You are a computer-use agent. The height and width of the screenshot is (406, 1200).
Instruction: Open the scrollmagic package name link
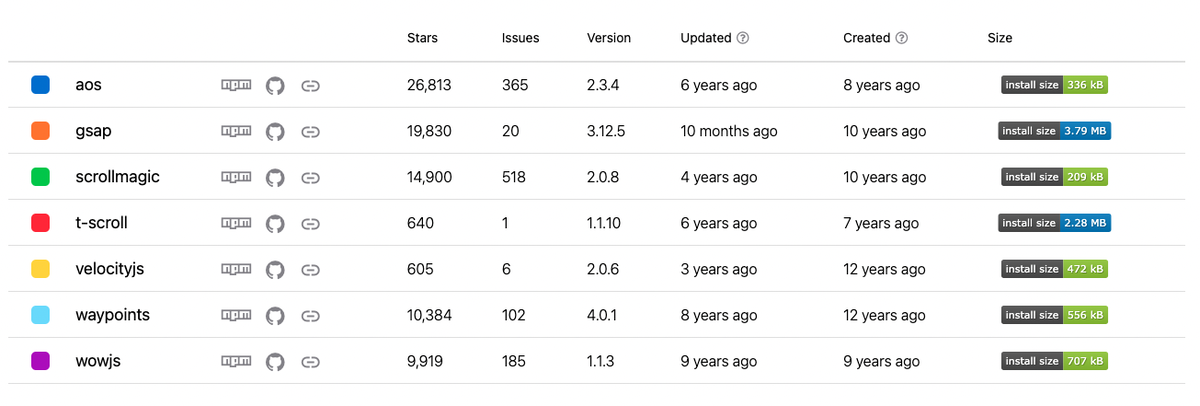(117, 177)
